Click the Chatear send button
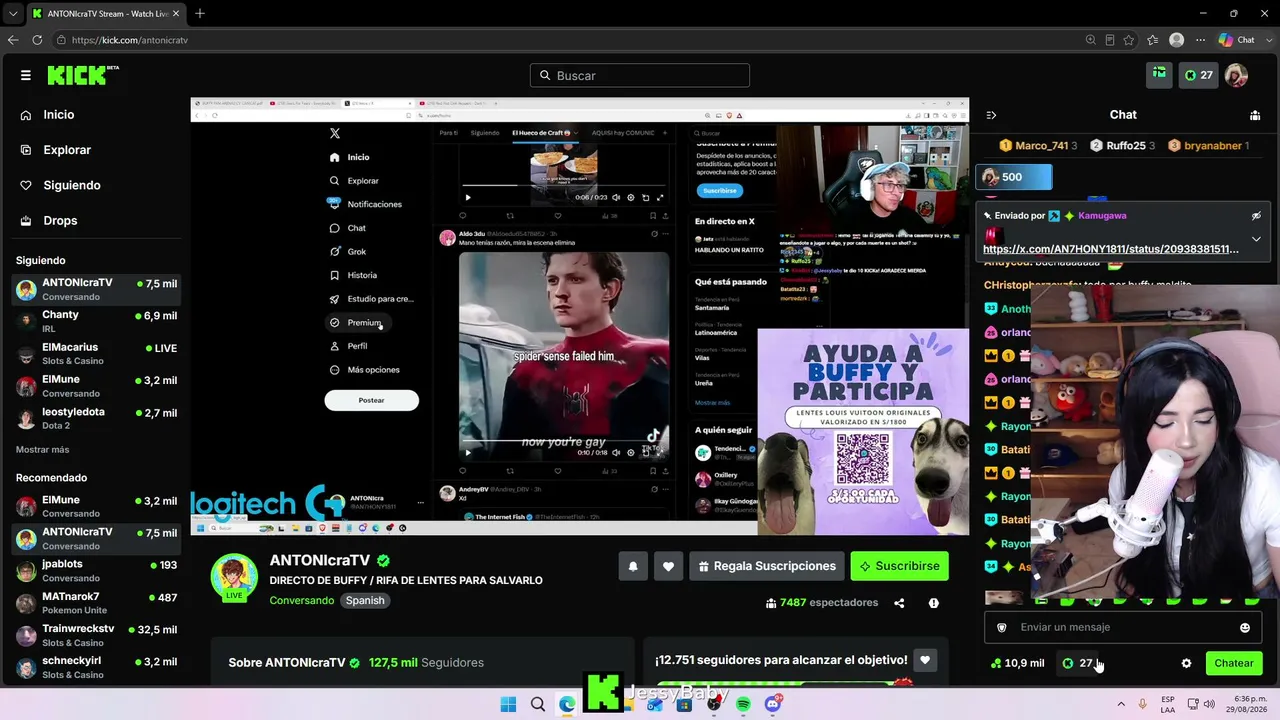 [x=1233, y=663]
